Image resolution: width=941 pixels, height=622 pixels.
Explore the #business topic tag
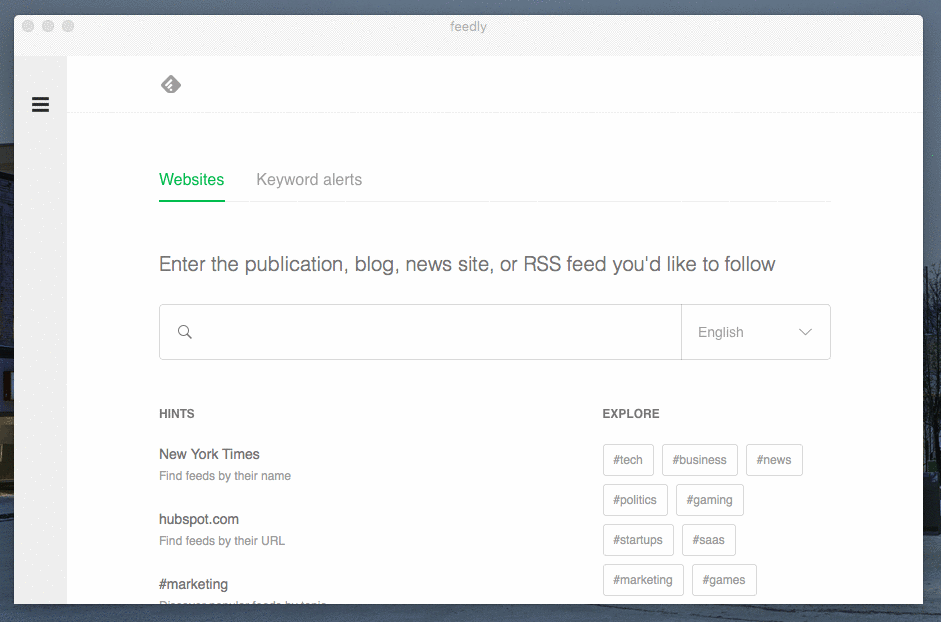699,460
